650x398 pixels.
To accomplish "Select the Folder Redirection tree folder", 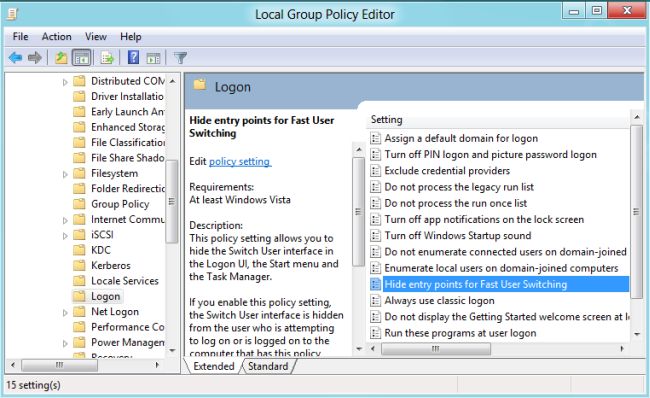I will click(128, 188).
